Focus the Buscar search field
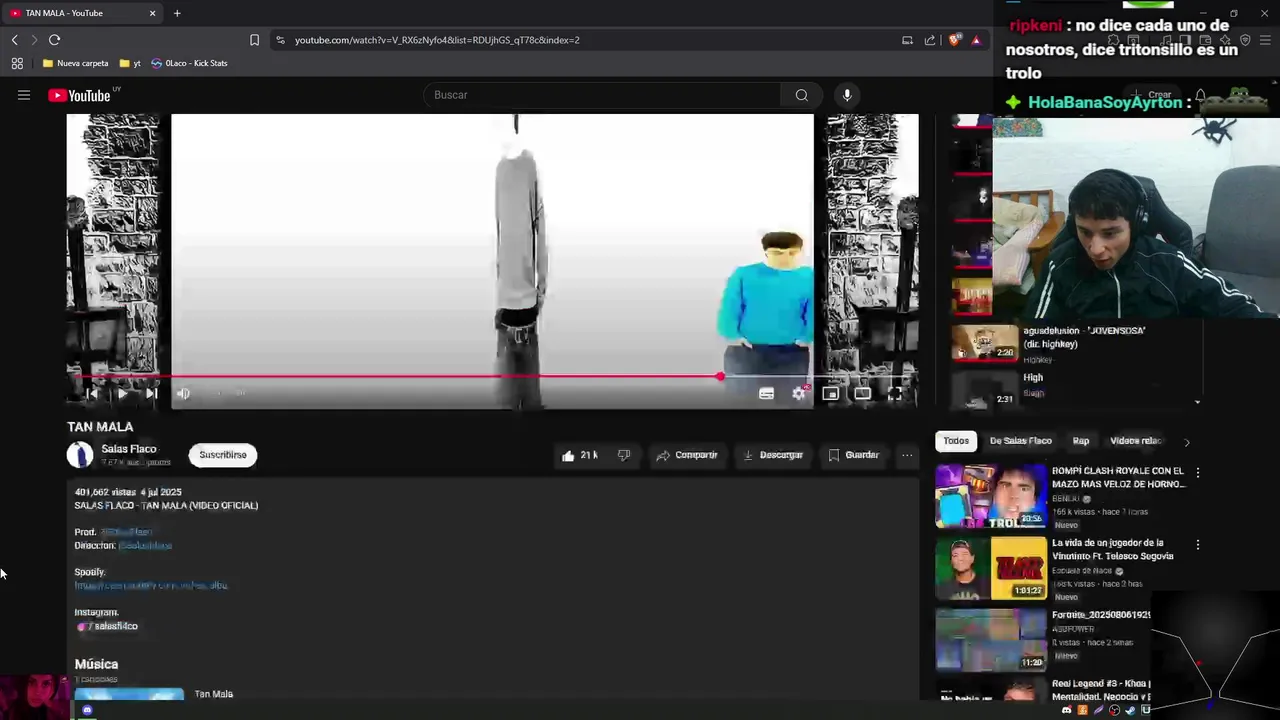 602,95
